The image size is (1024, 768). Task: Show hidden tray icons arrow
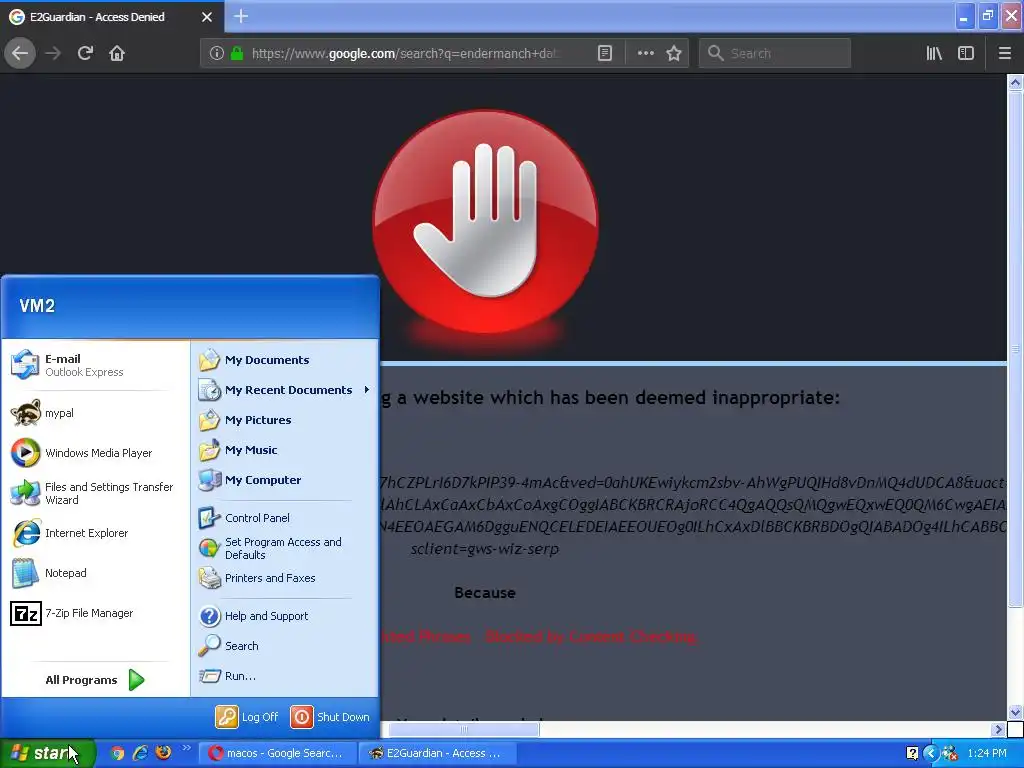point(931,753)
